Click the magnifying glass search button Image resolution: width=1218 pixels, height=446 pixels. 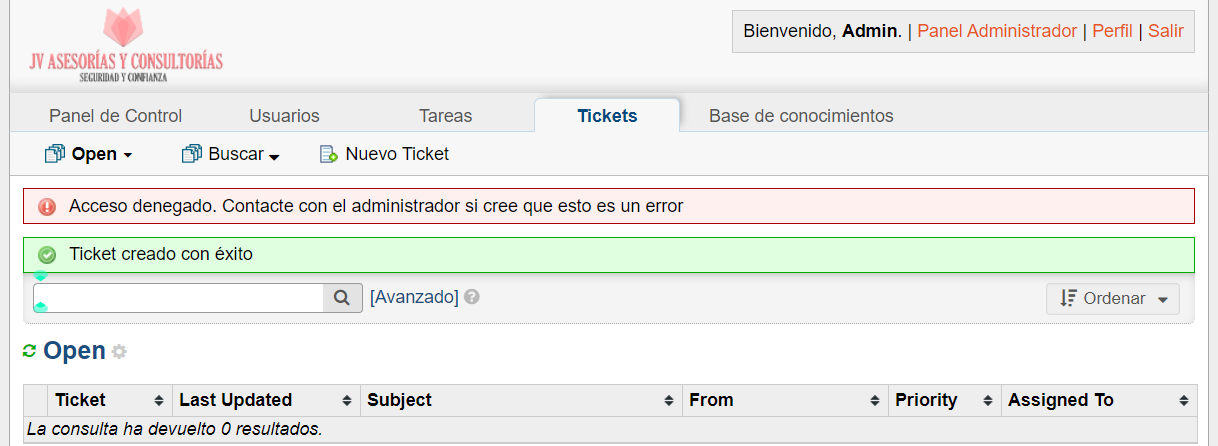tap(342, 297)
